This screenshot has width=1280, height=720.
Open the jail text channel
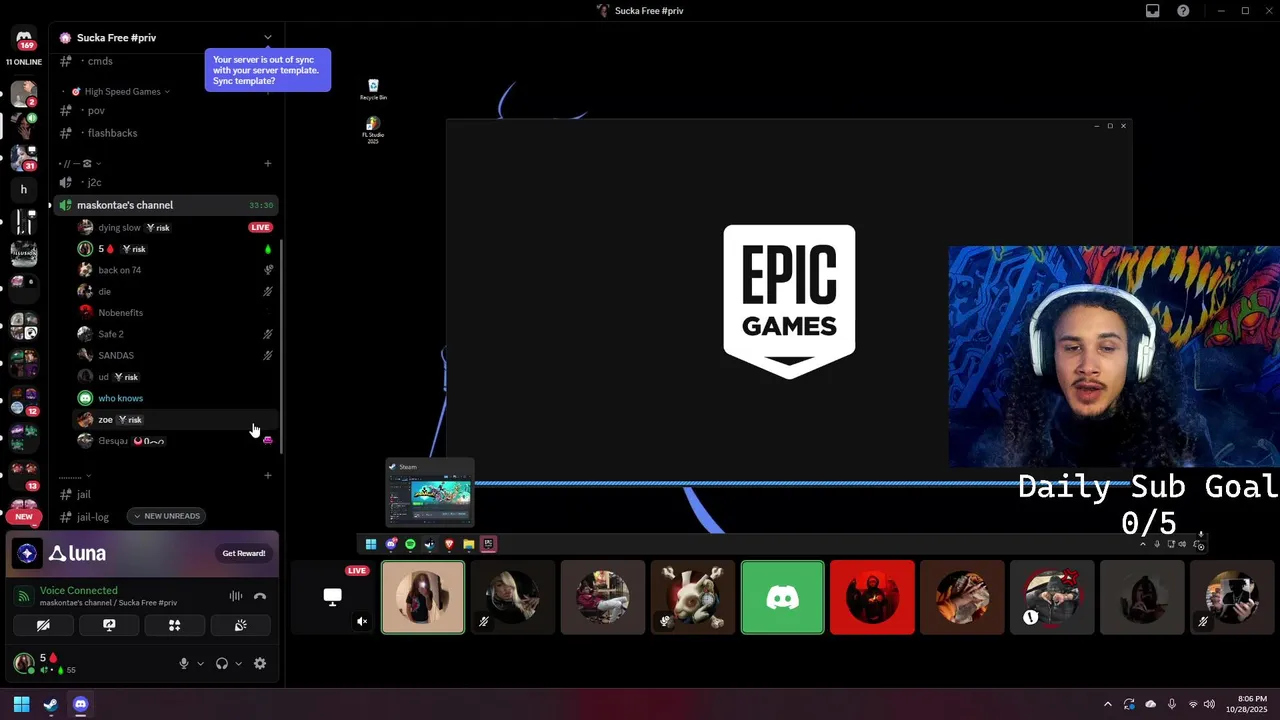pyautogui.click(x=166, y=494)
